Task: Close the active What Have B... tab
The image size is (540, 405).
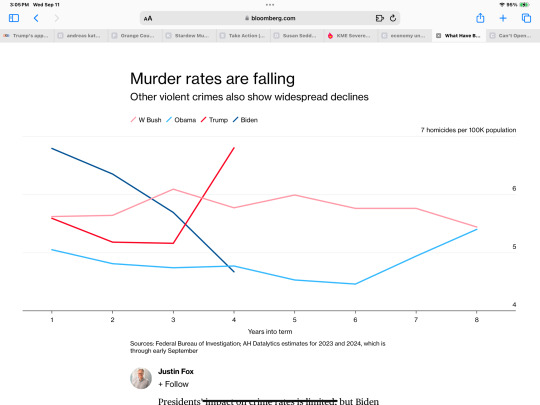Action: click(438, 35)
